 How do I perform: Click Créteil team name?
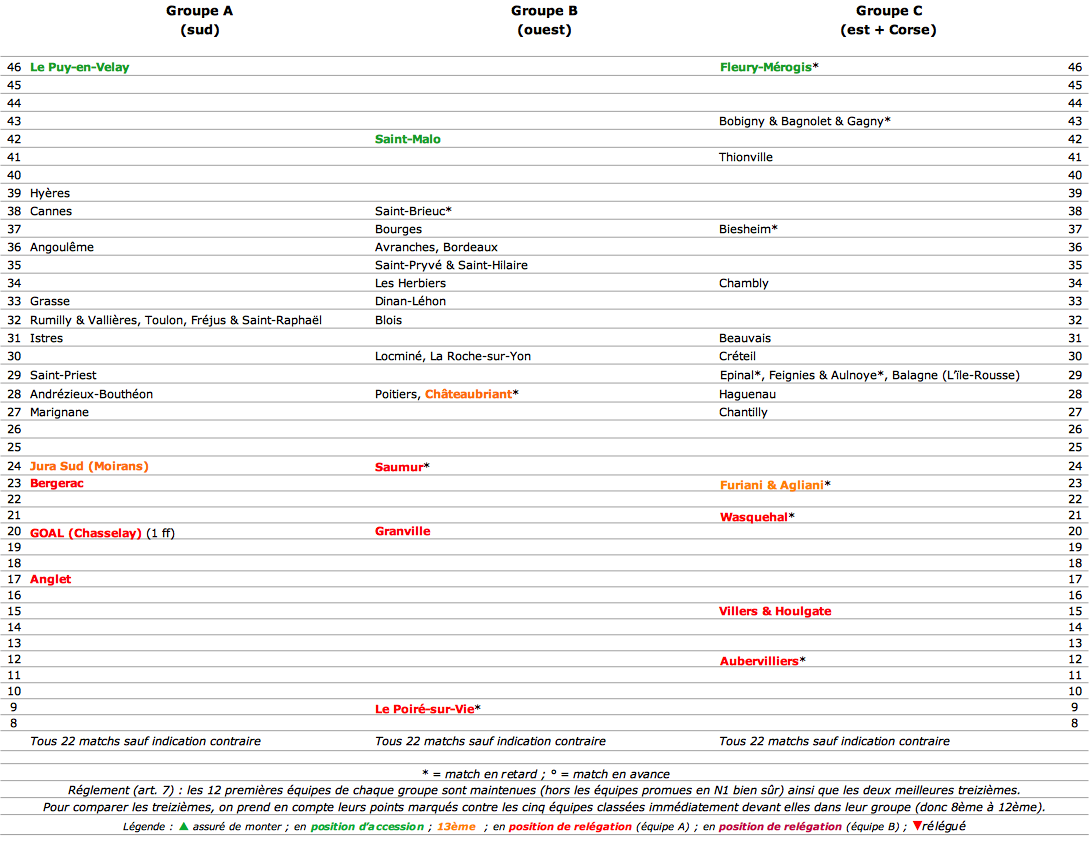coord(738,357)
